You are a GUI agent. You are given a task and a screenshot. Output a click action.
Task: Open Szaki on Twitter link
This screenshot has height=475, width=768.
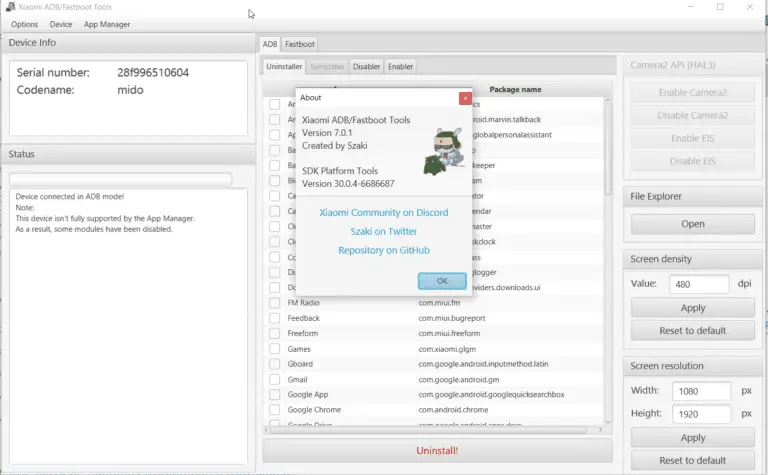(384, 231)
